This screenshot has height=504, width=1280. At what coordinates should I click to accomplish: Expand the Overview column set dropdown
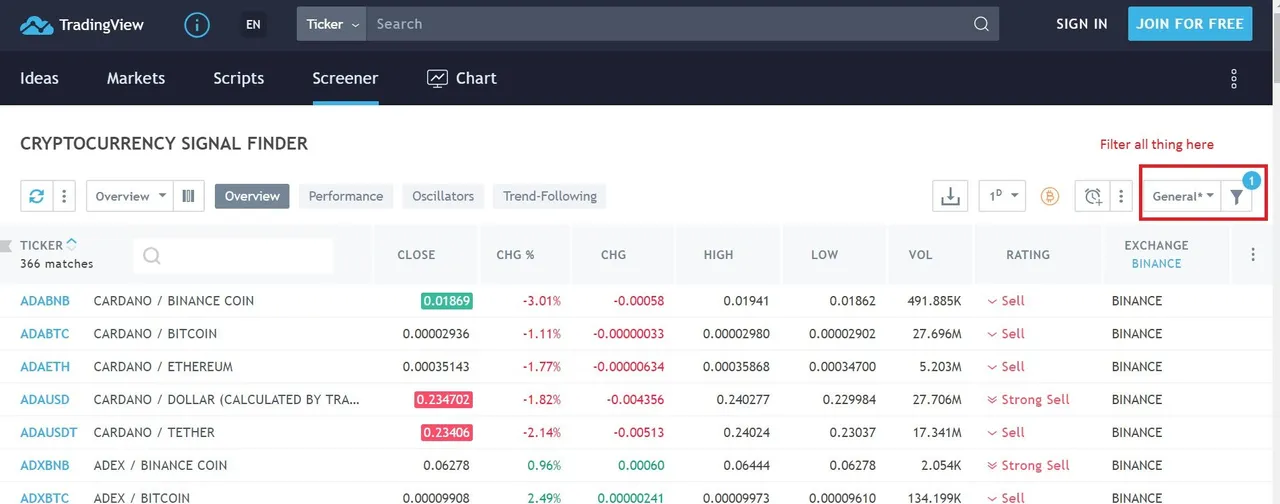[131, 196]
